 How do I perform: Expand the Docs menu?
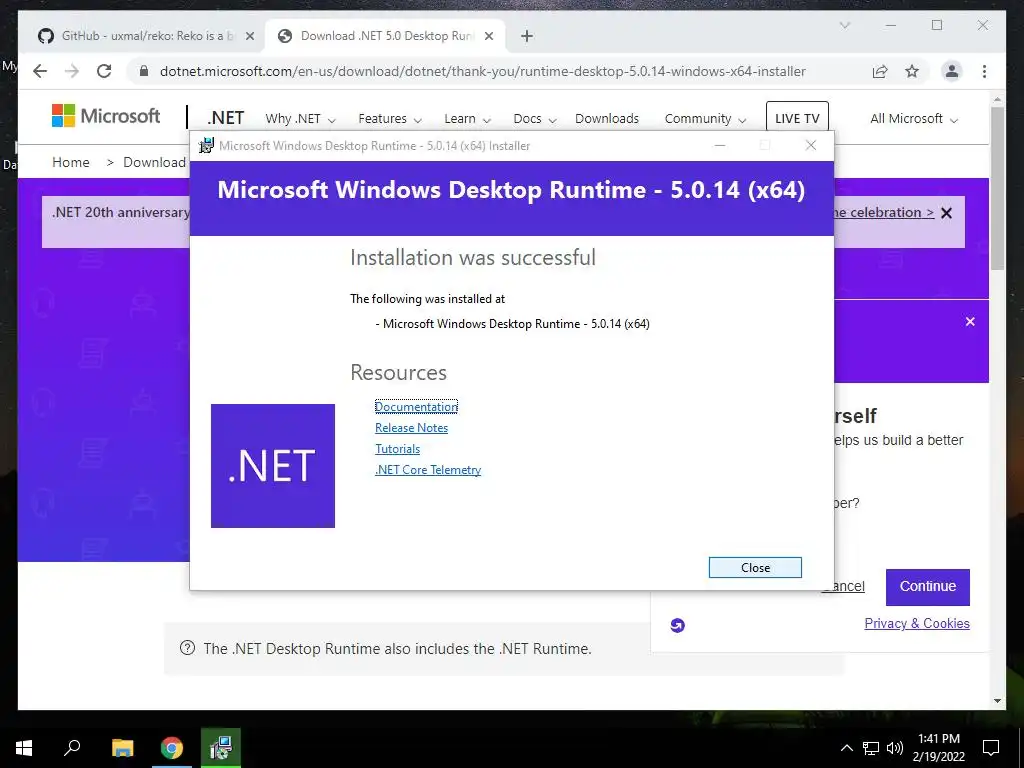[x=534, y=119]
